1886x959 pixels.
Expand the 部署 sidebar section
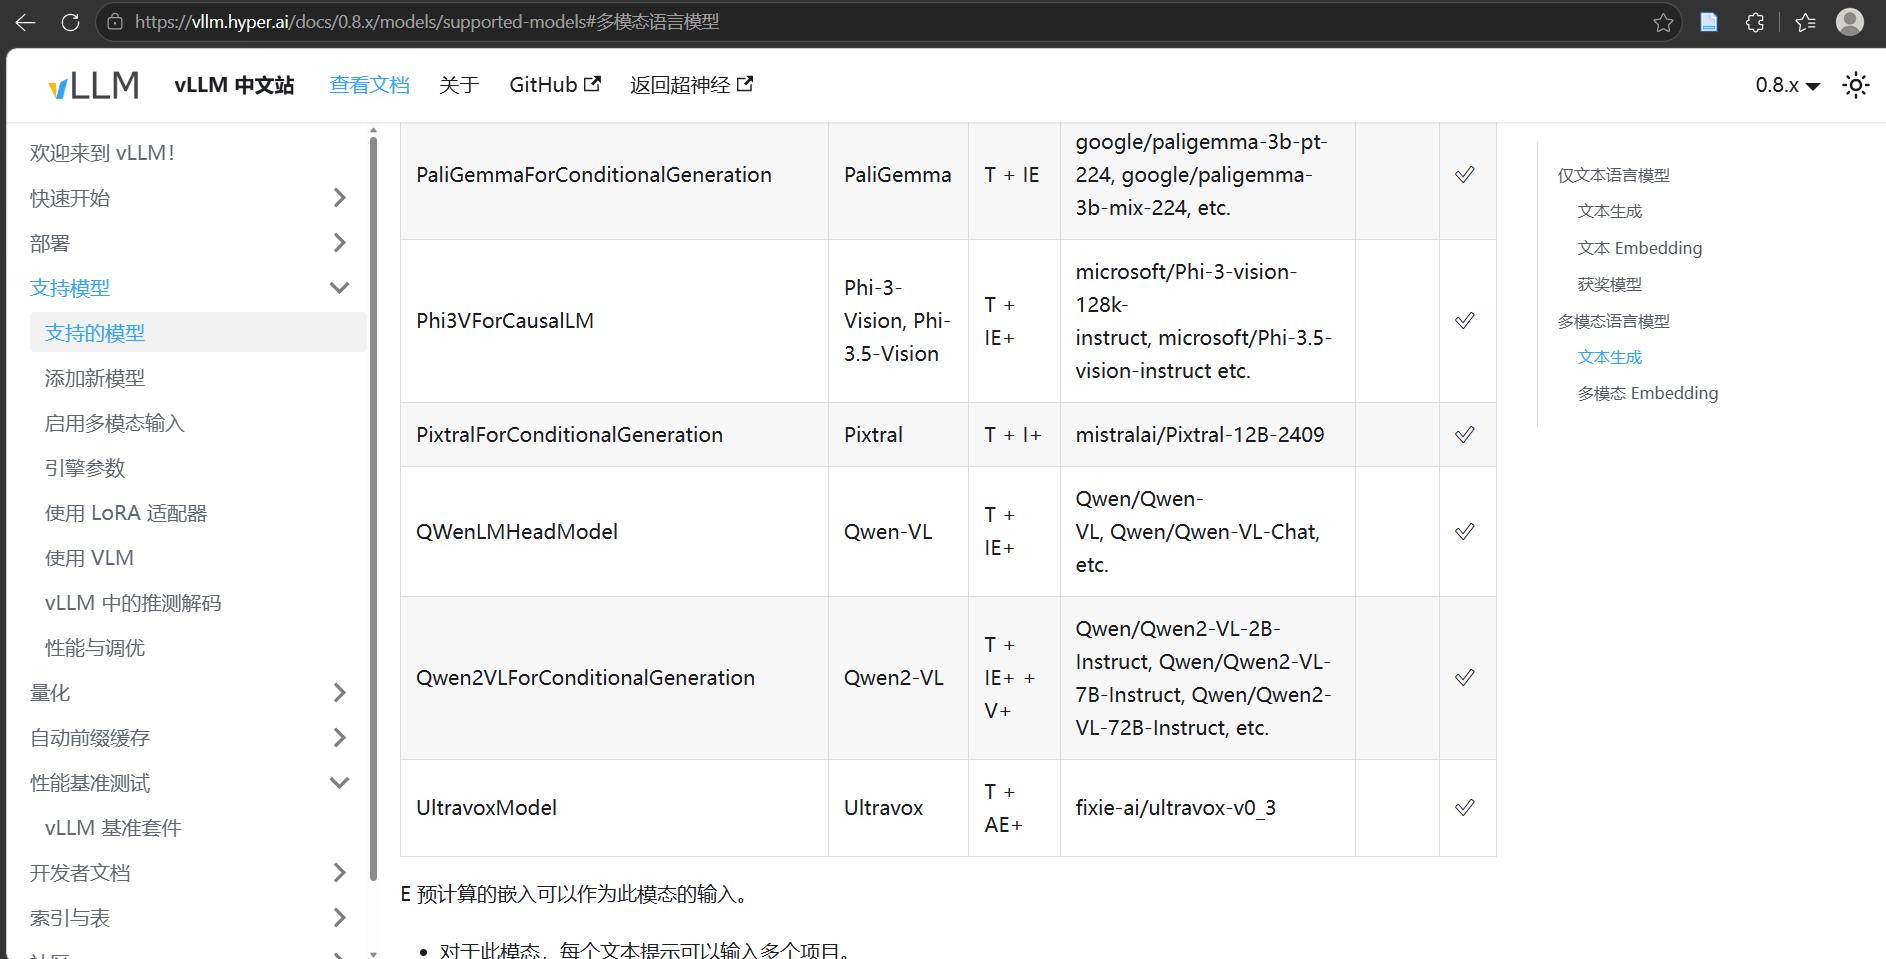(x=339, y=243)
